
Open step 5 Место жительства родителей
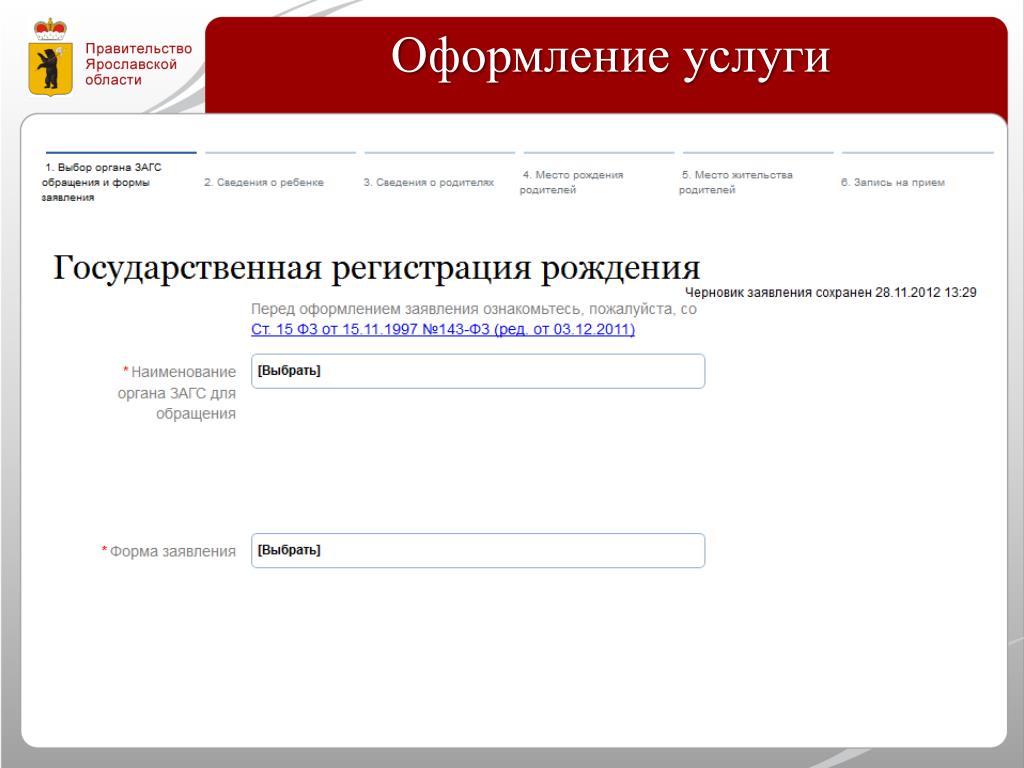[735, 182]
